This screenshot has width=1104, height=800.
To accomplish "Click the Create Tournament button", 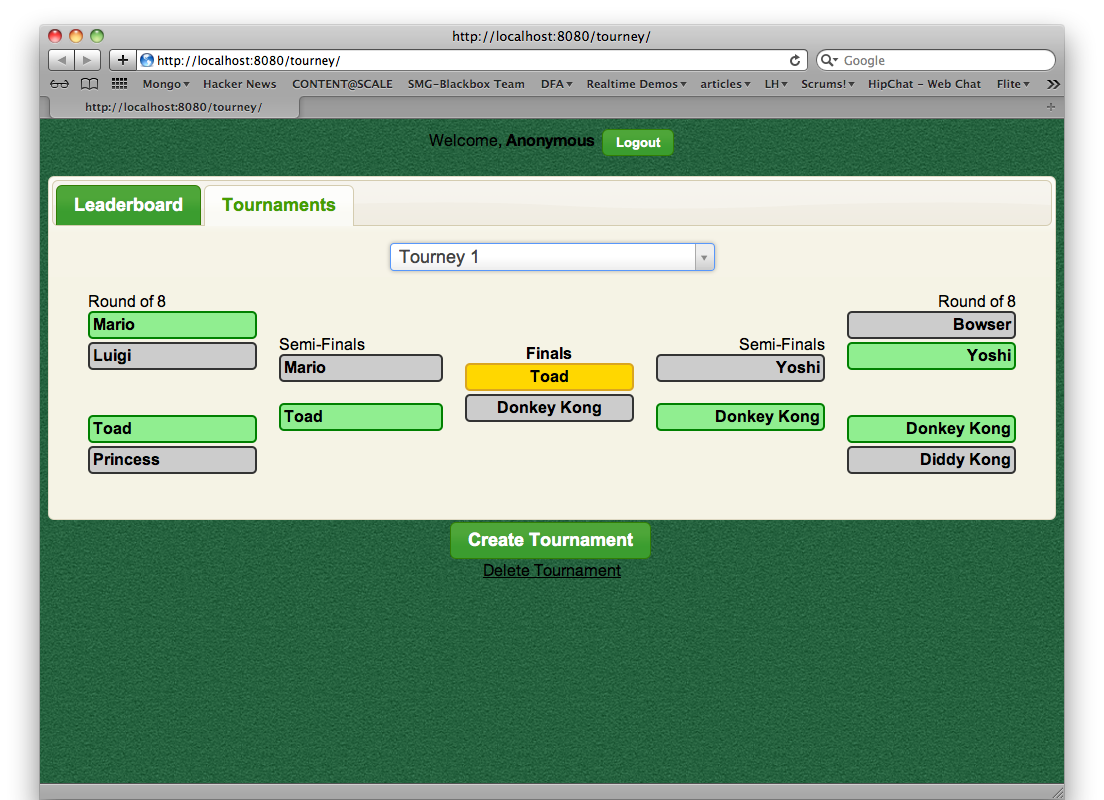I will [550, 540].
